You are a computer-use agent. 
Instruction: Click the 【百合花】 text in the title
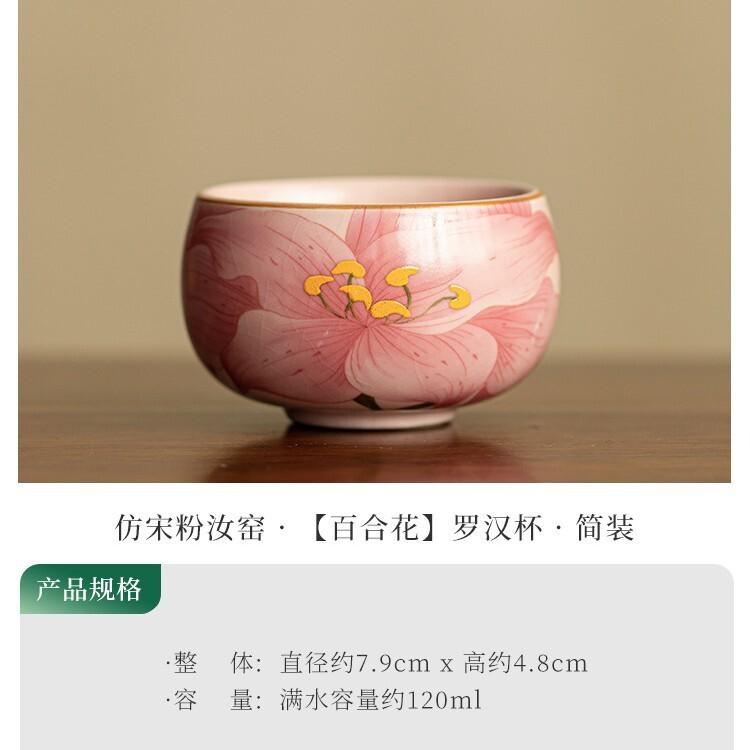pos(374,528)
